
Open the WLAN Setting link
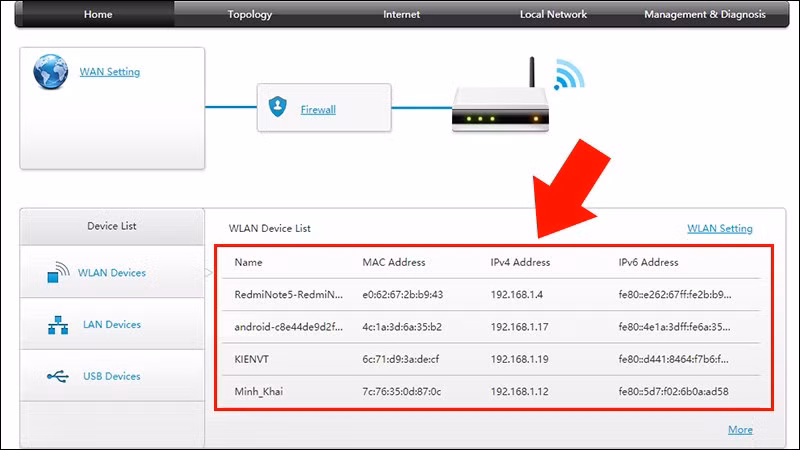pyautogui.click(x=719, y=229)
